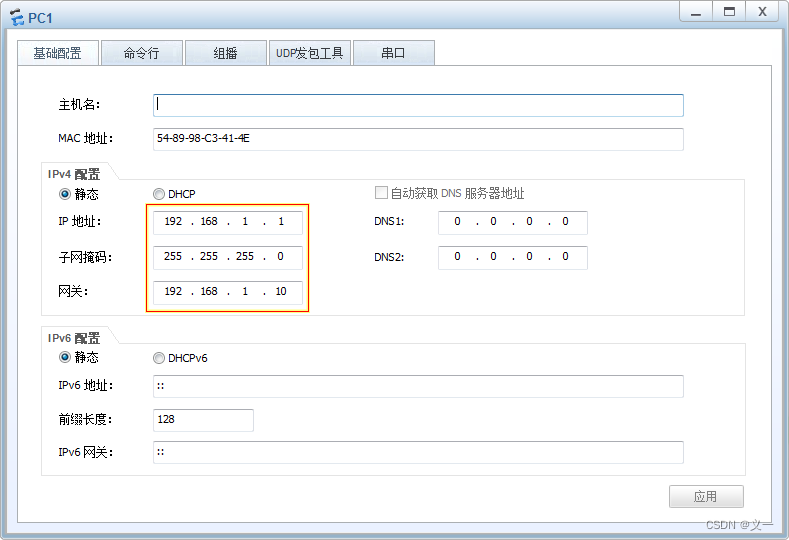Click the 子网掩码 field 255.255.255.0

click(228, 257)
